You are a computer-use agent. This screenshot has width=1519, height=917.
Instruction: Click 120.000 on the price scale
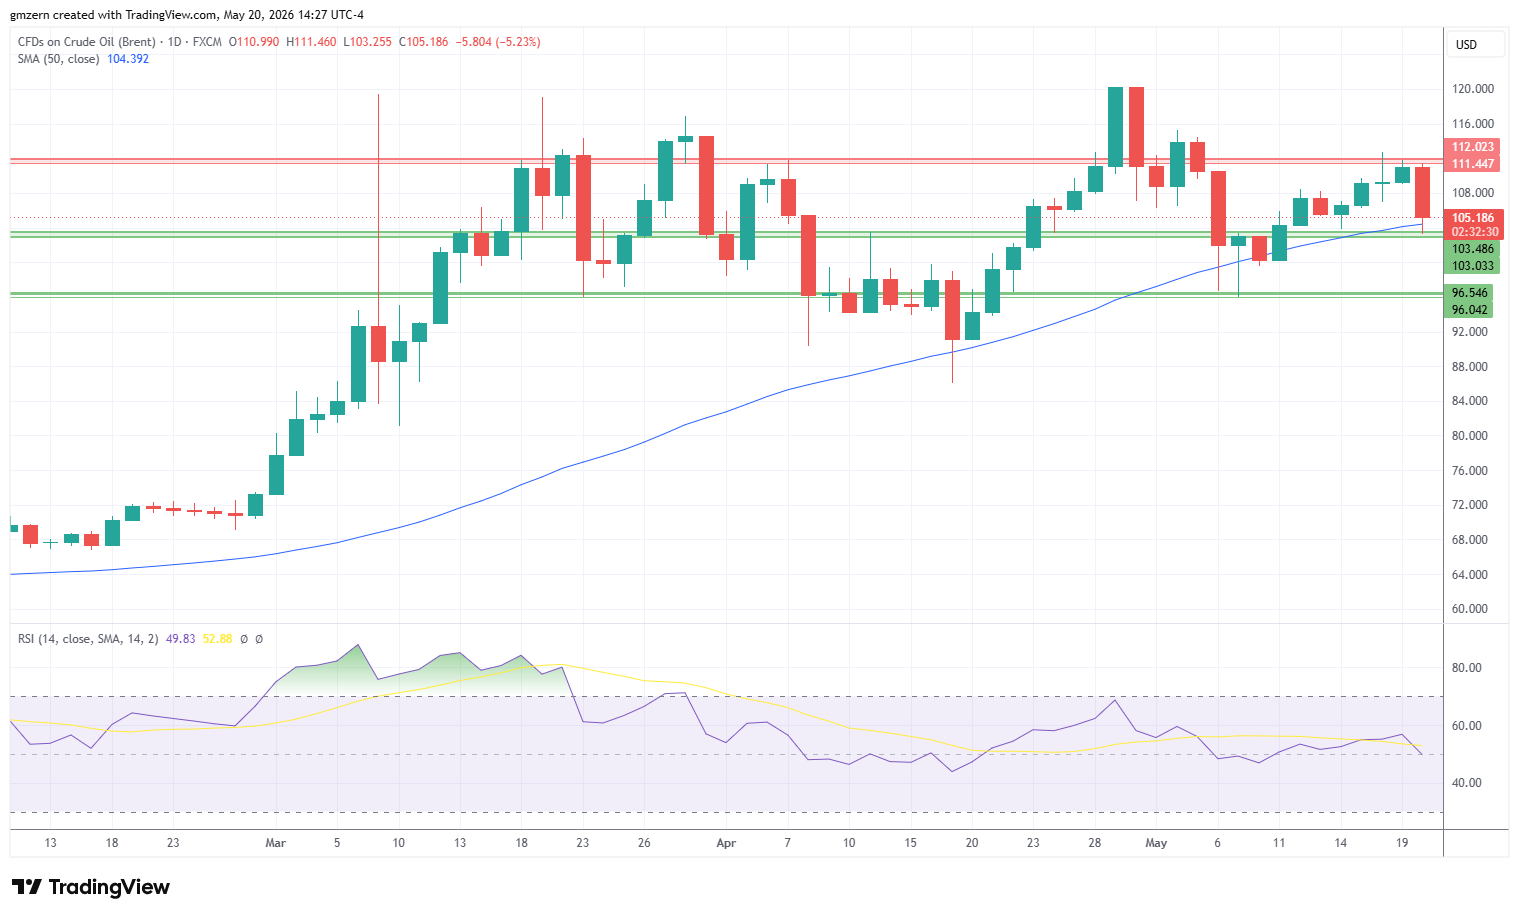click(1473, 89)
